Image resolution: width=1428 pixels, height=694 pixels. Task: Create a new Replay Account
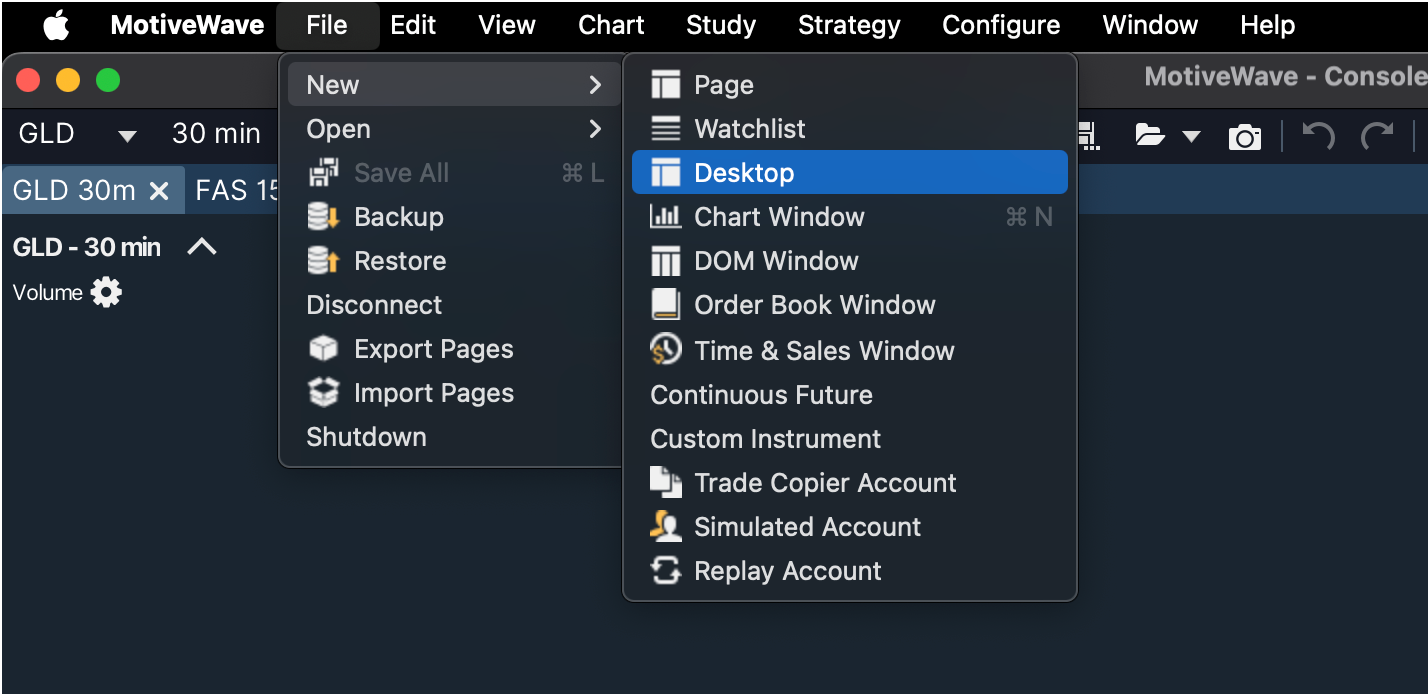click(x=787, y=571)
